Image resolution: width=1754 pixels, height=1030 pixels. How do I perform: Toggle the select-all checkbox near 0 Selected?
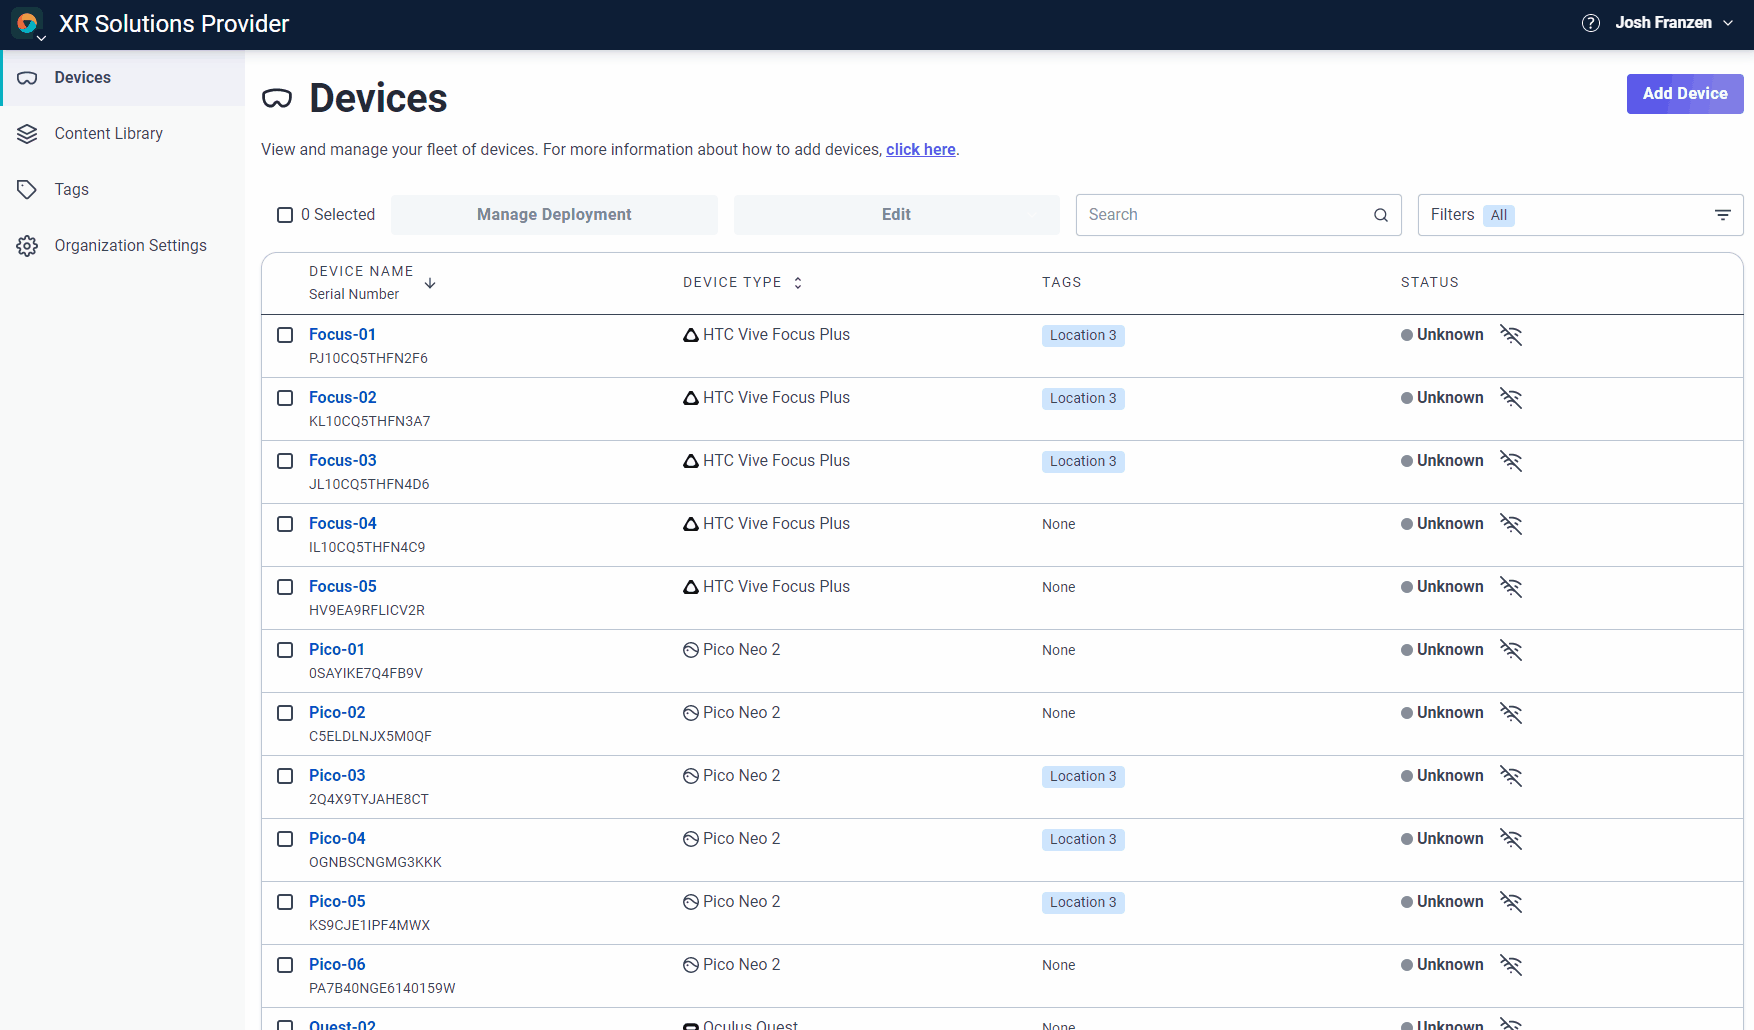coord(285,214)
